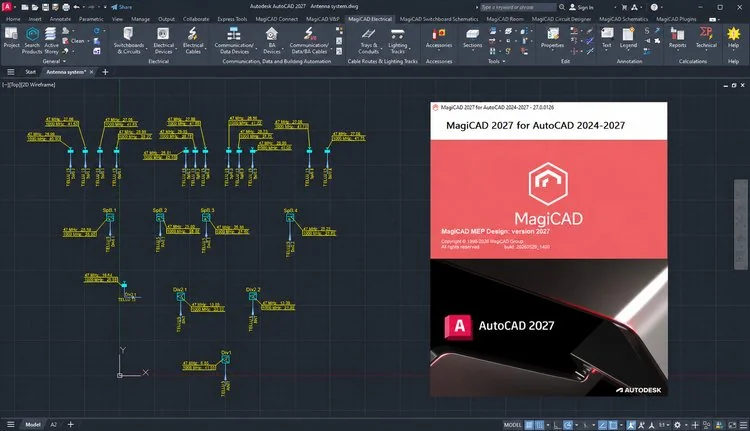Click the Sign In button
The width and height of the screenshot is (750, 431).
pos(581,7)
